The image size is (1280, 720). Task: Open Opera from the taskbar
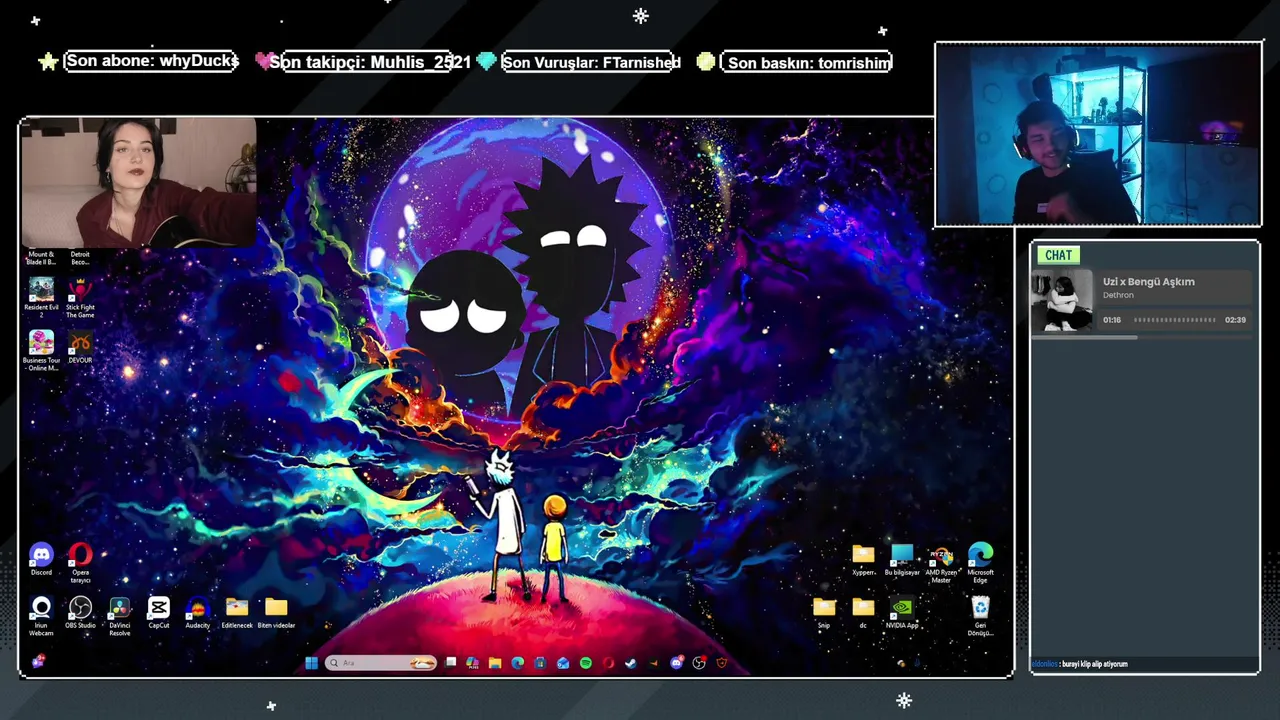pyautogui.click(x=608, y=663)
